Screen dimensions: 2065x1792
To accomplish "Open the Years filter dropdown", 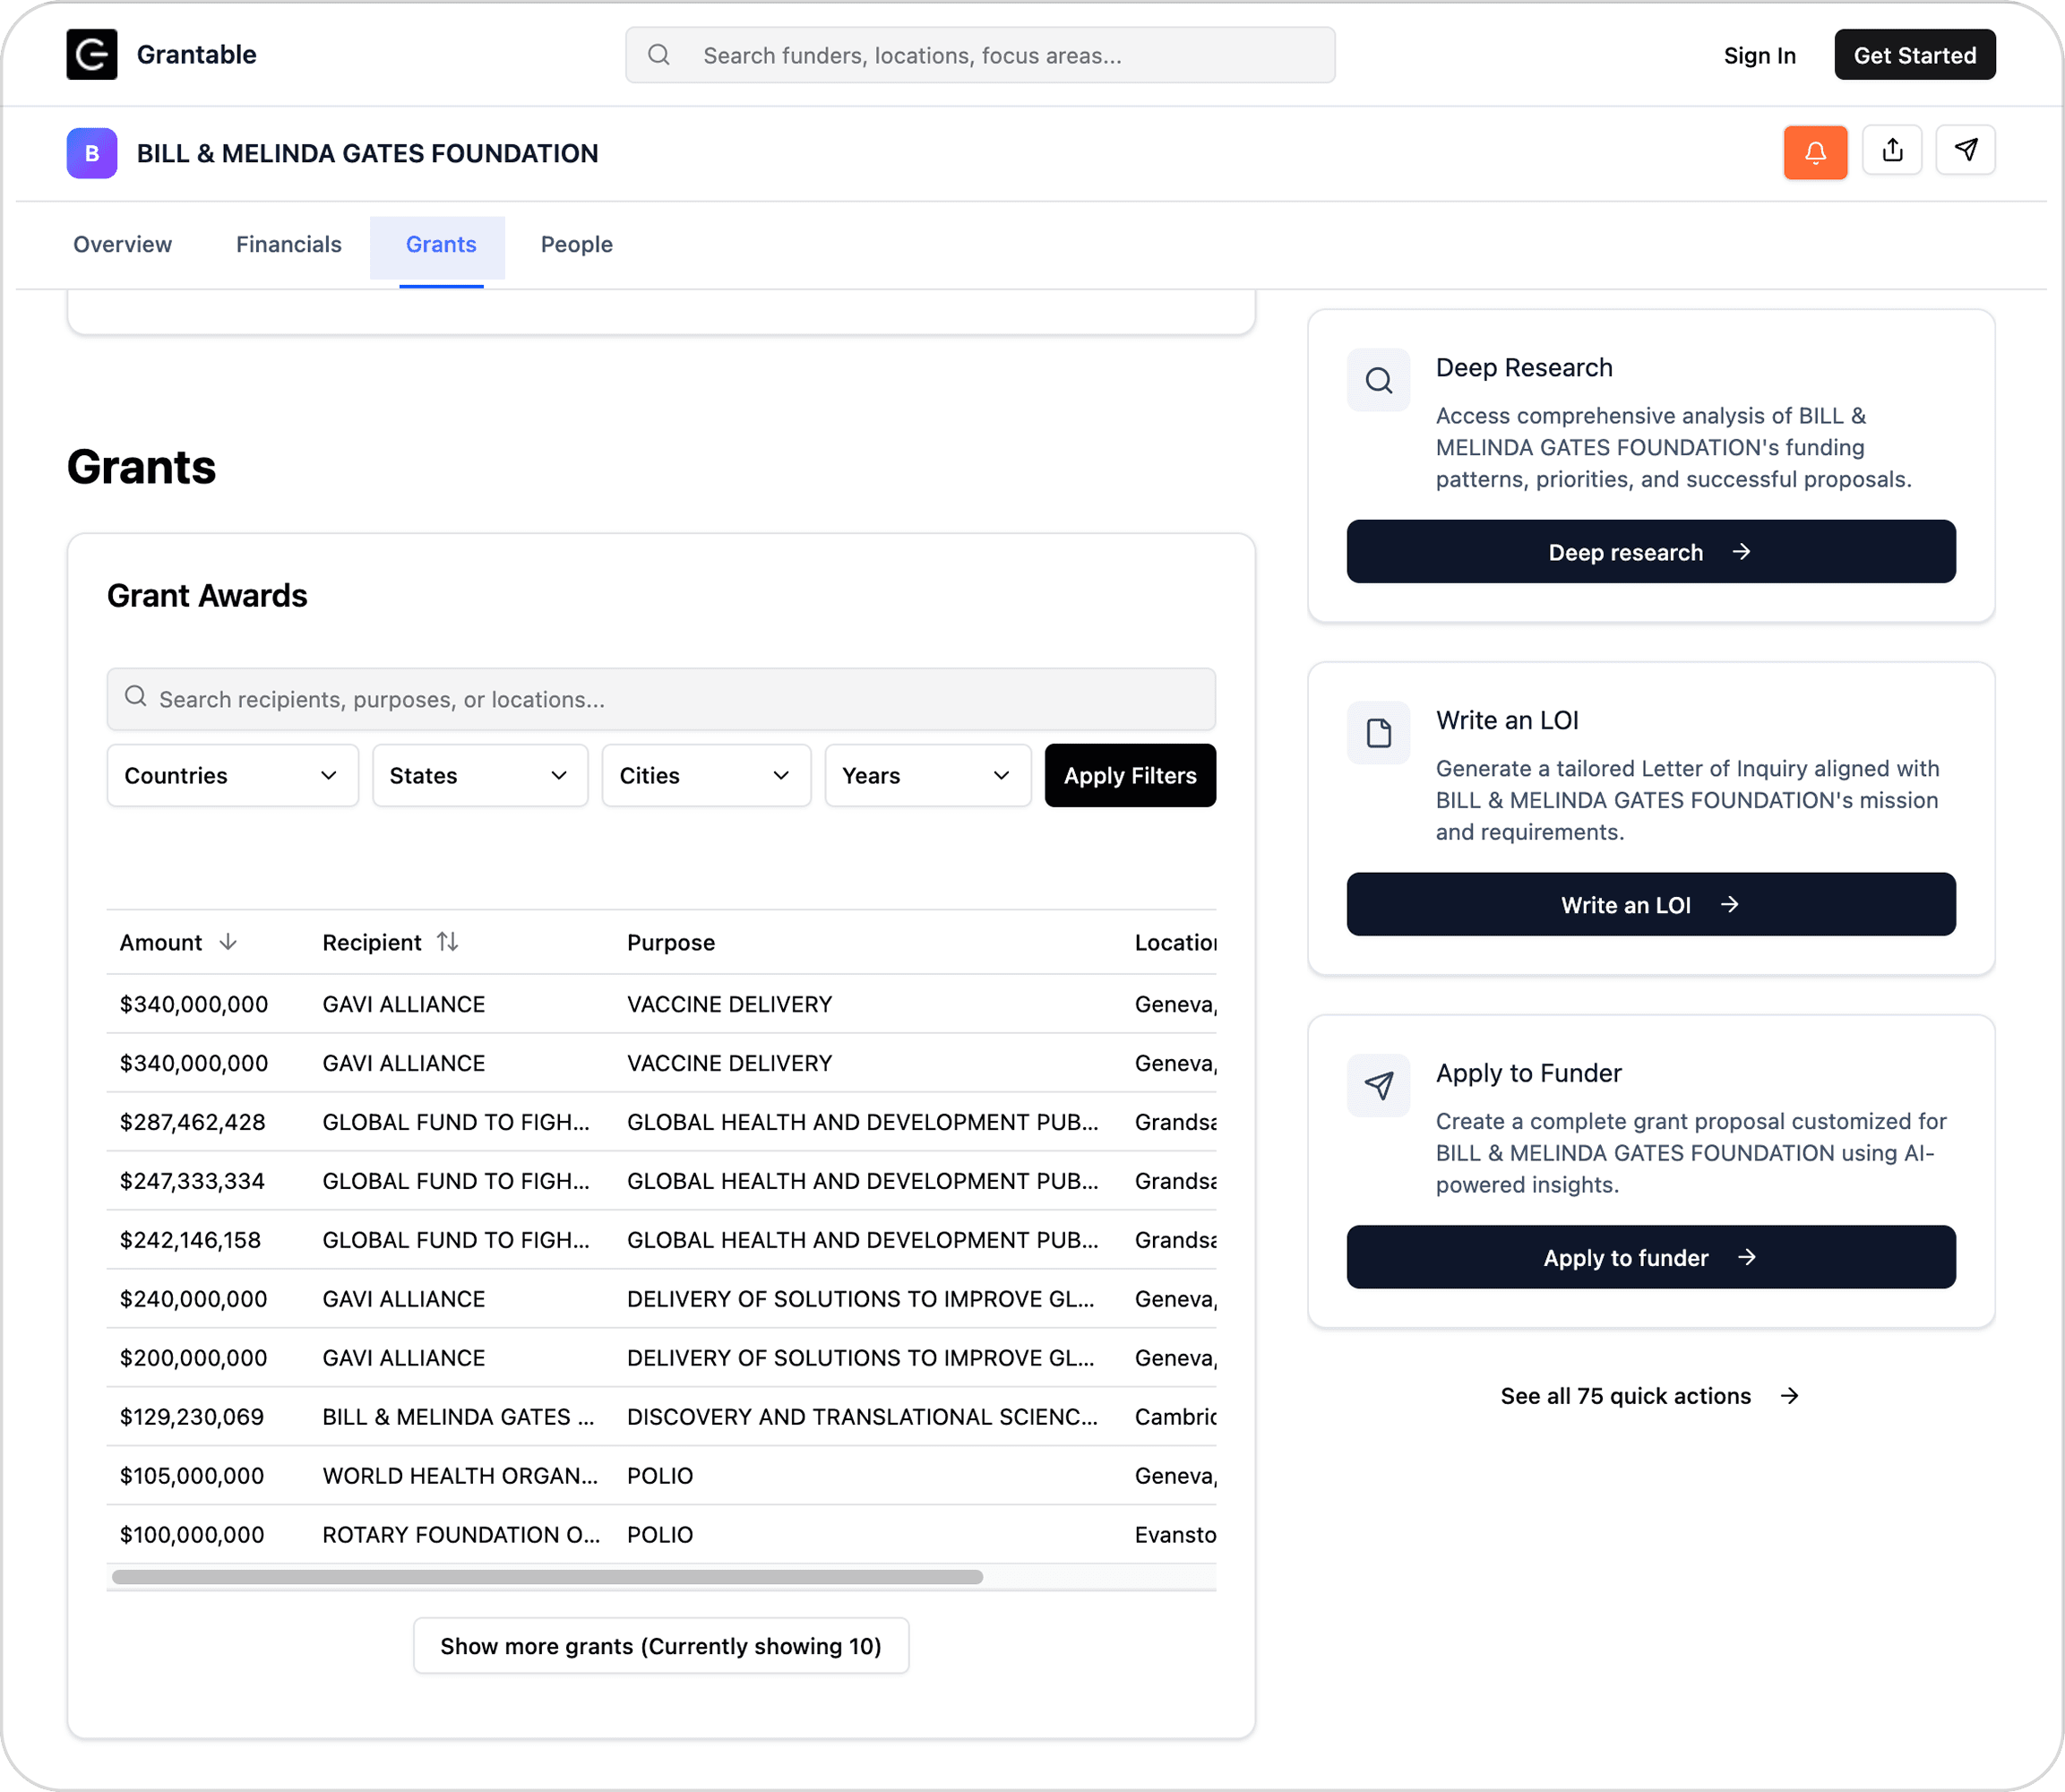I will pyautogui.click(x=927, y=776).
